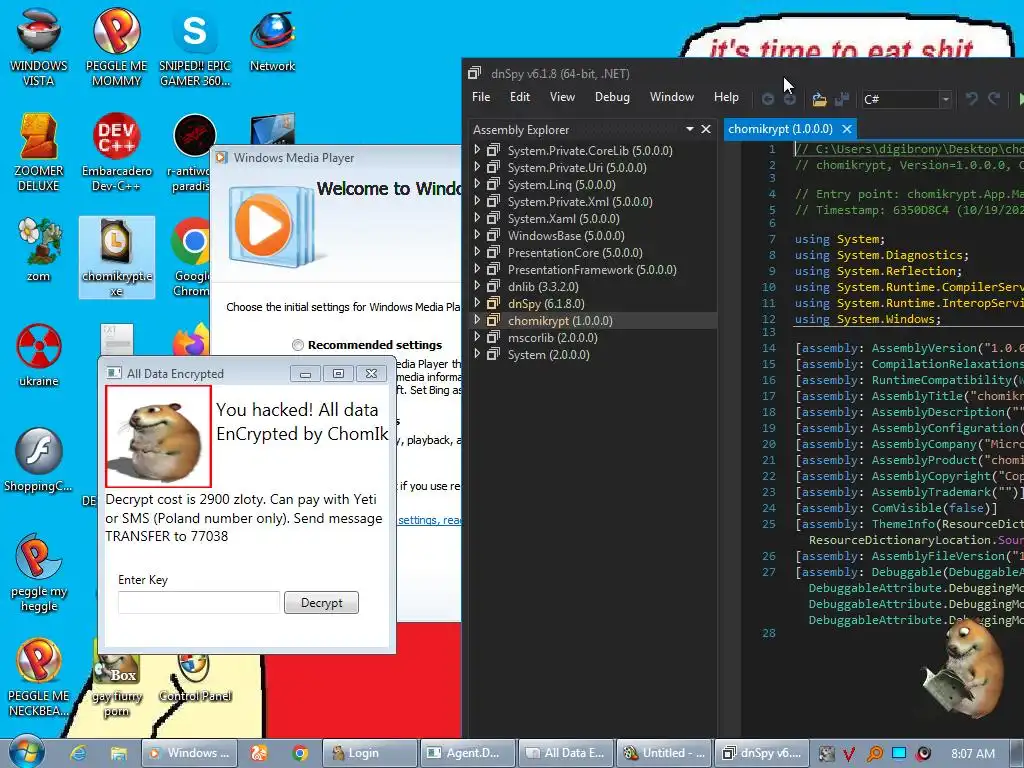Open the dnSpy View menu
Image resolution: width=1024 pixels, height=768 pixels.
[562, 97]
